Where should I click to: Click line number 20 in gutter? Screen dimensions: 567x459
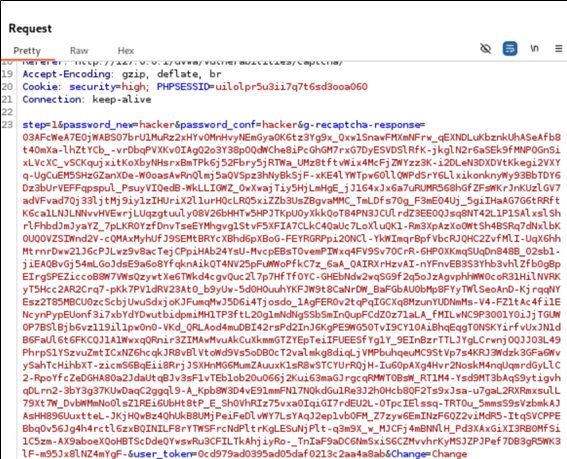[x=7, y=87]
